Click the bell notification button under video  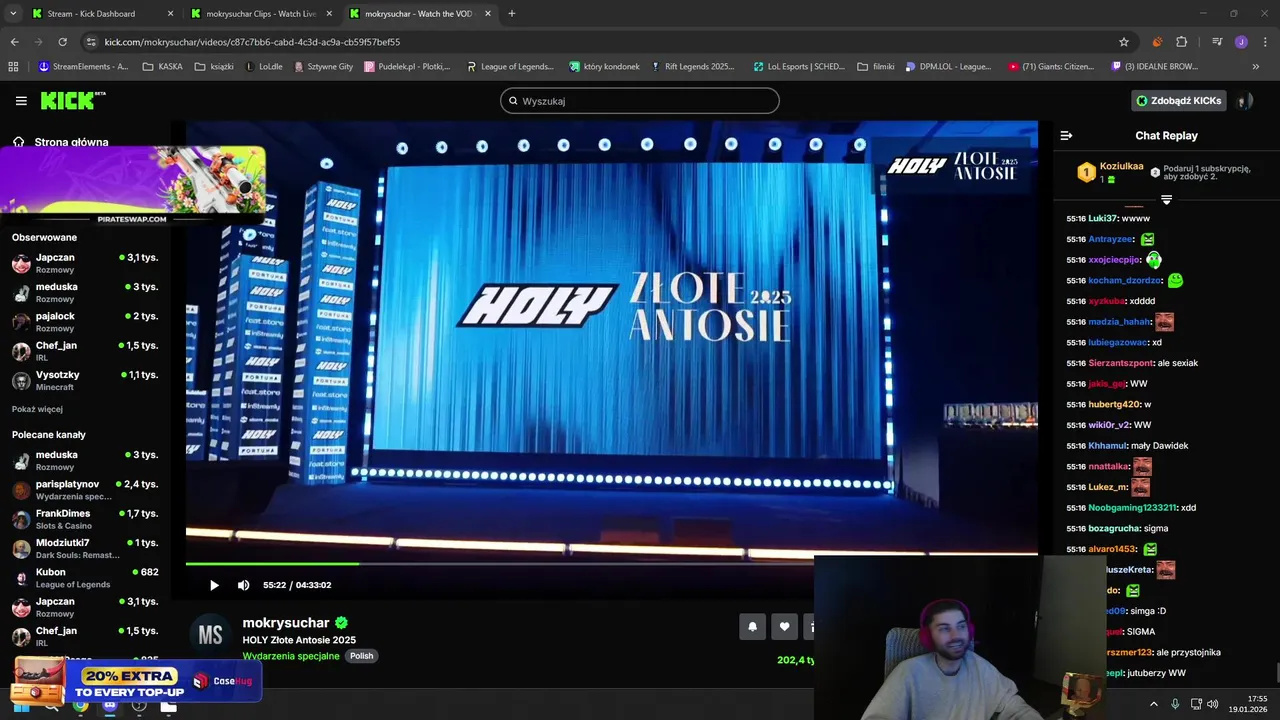[752, 627]
